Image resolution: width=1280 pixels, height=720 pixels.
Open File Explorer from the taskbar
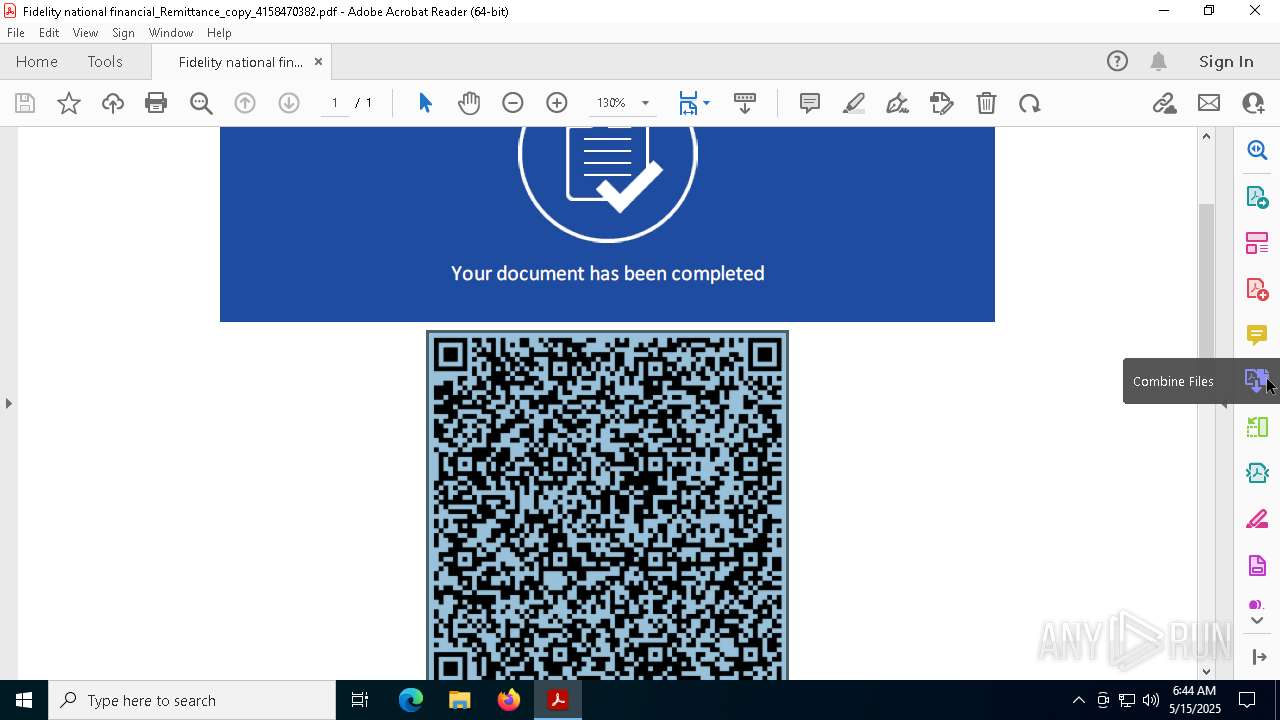point(460,700)
